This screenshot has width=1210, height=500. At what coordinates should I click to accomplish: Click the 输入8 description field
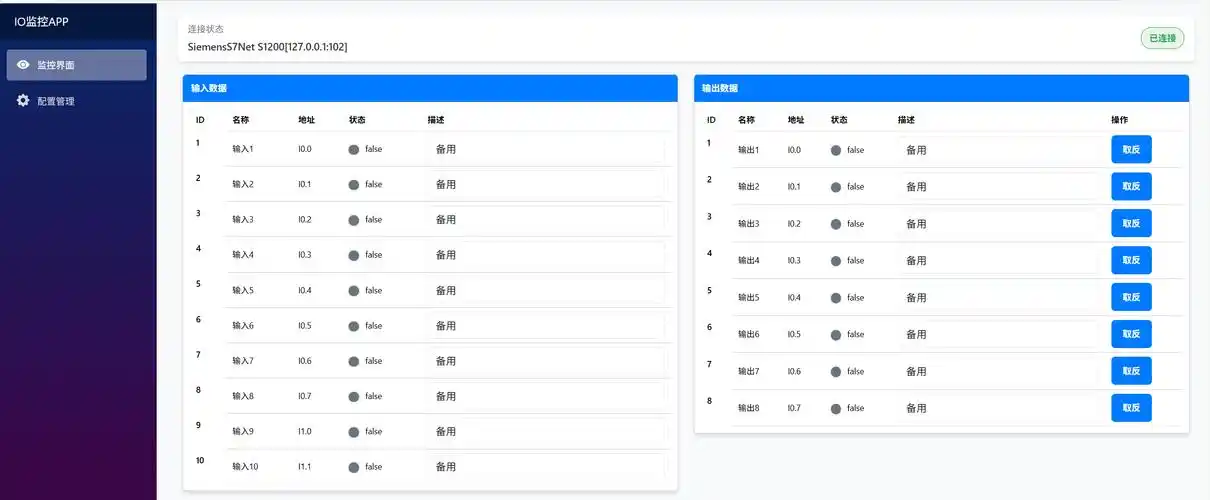click(x=546, y=396)
